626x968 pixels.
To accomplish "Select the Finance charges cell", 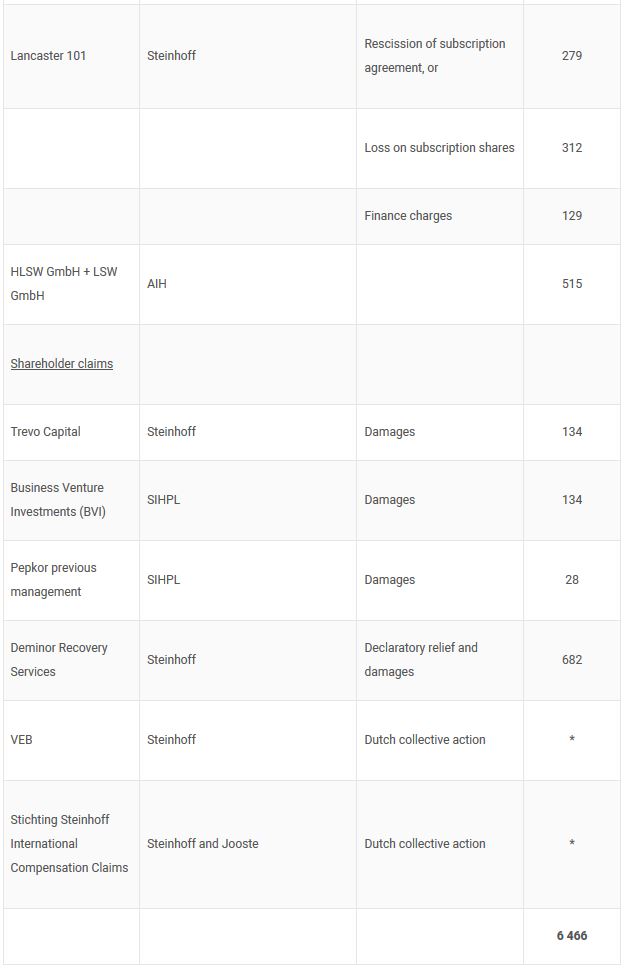I will point(408,216).
